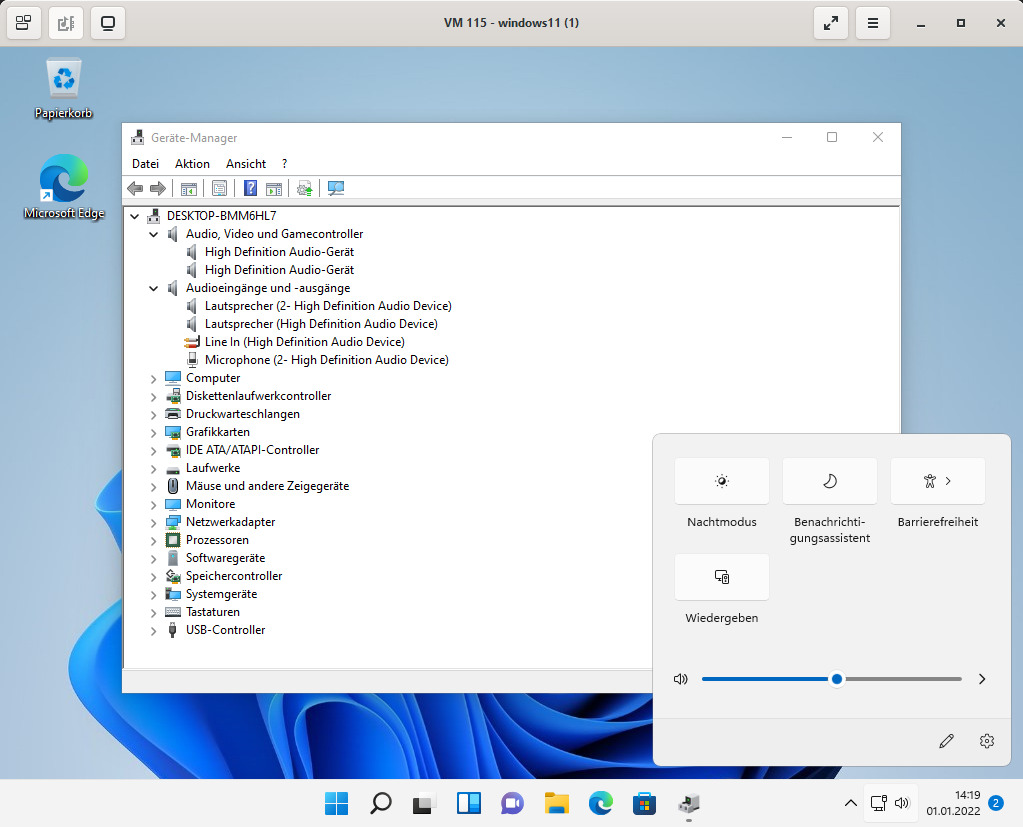Click the Back arrow in Geräte-Manager toolbar

pos(135,189)
